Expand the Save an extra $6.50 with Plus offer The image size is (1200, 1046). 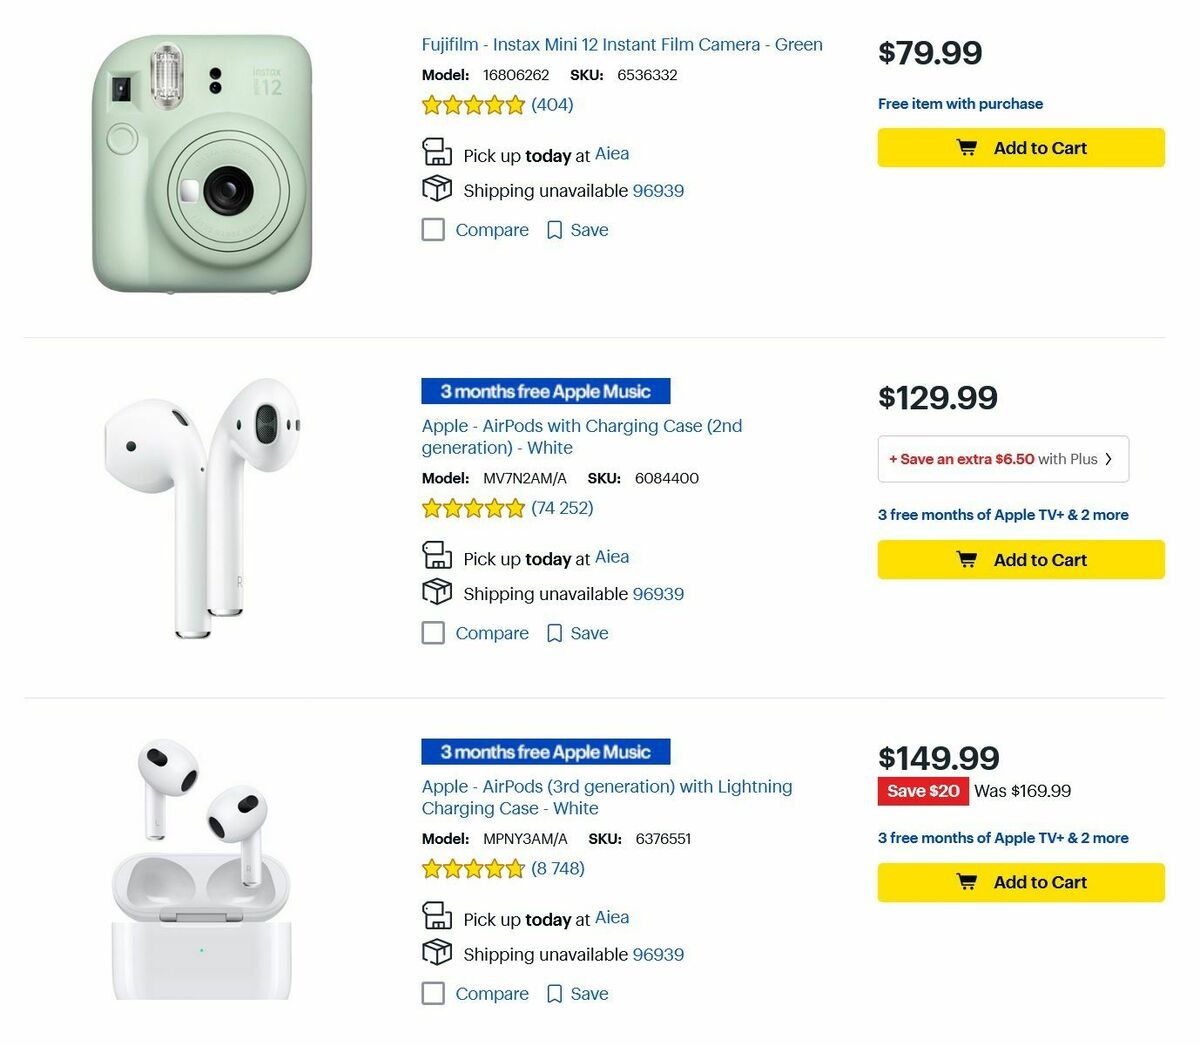(1003, 458)
